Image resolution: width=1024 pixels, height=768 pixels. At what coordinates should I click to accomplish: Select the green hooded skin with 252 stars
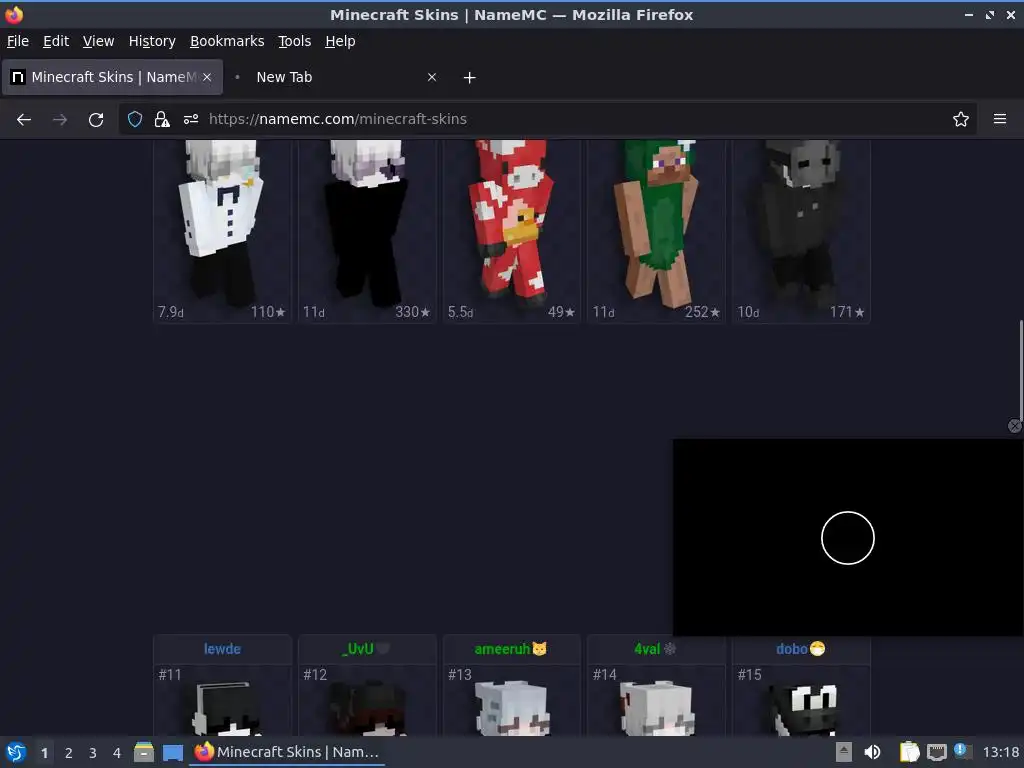656,231
